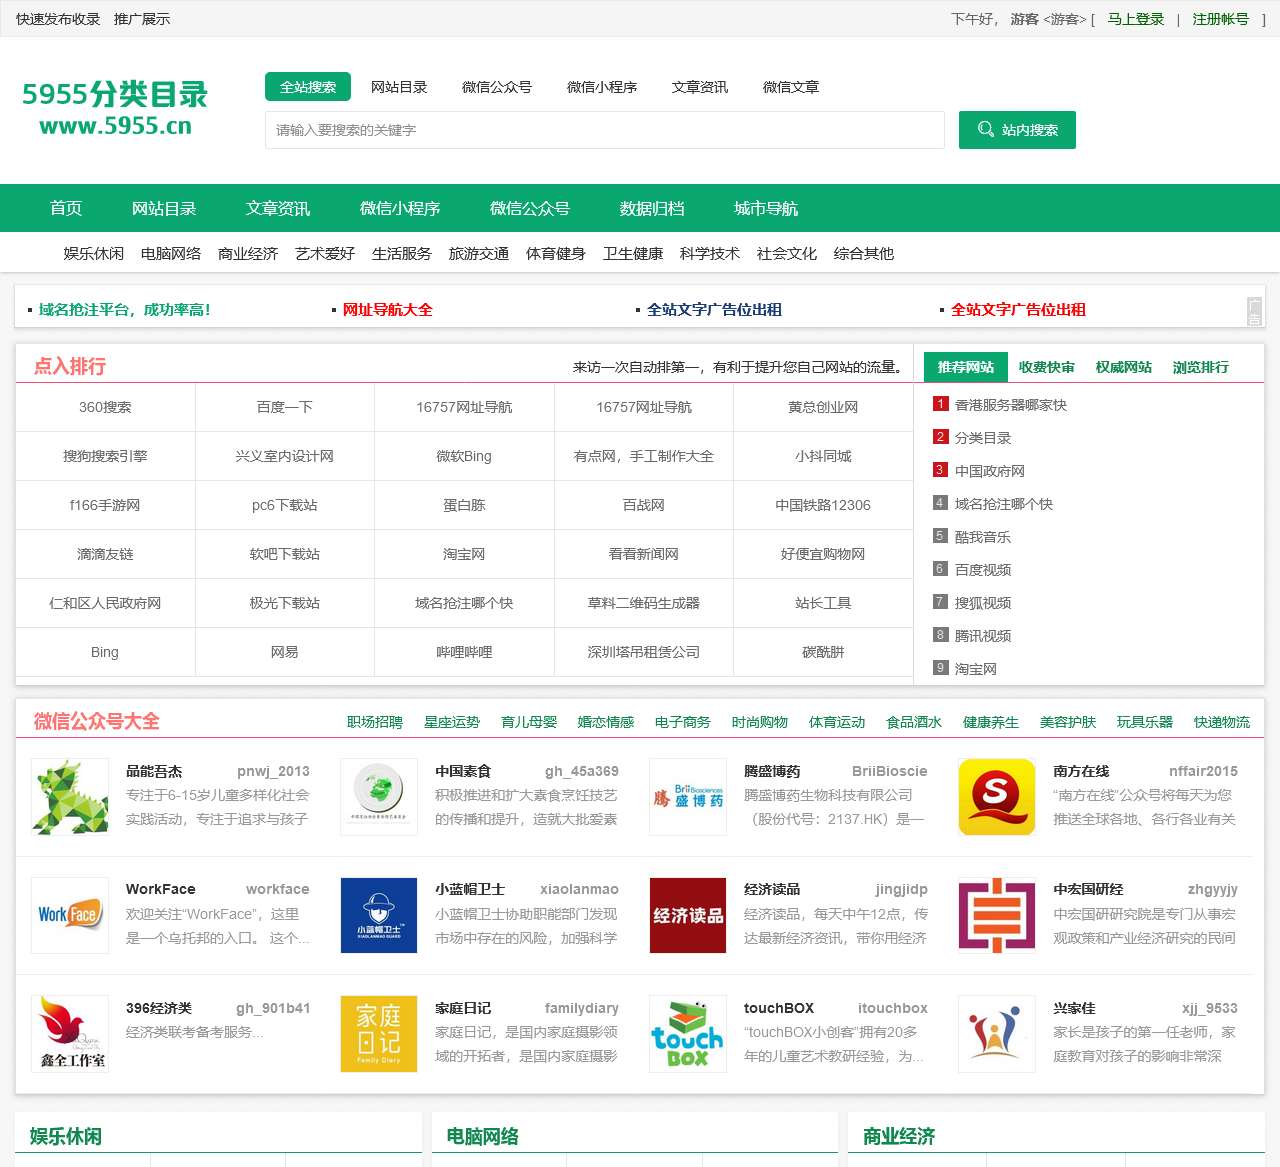Open 中国政府网 in the recommended list
The width and height of the screenshot is (1280, 1167).
pos(990,471)
